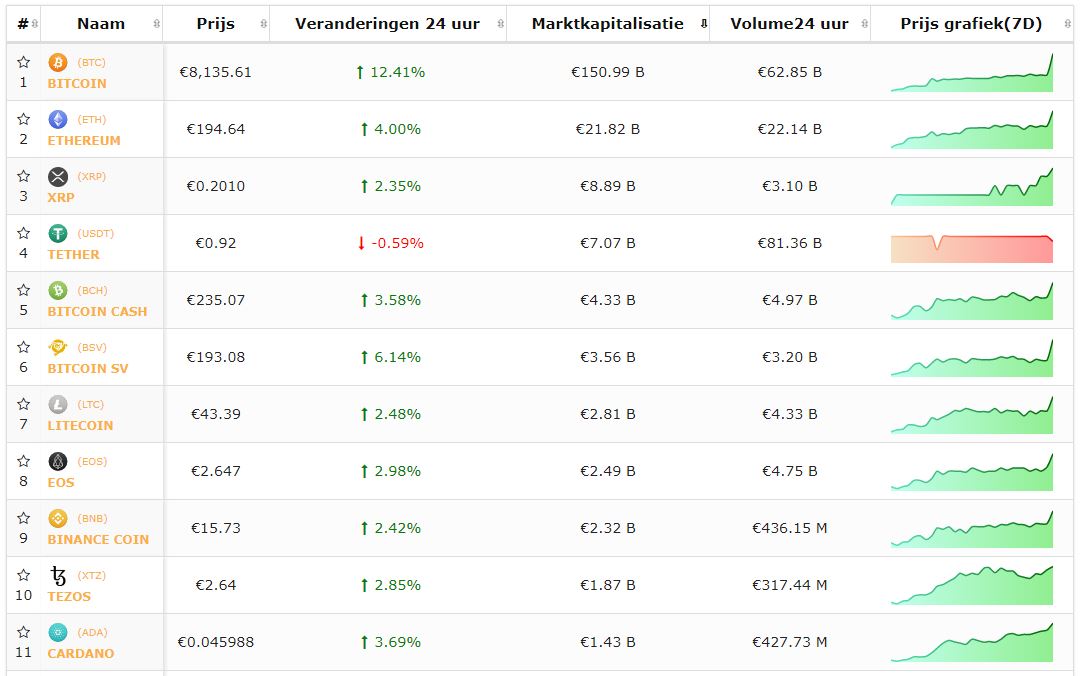Sort using the Marktkapitalisatie sort arrow
The height and width of the screenshot is (676, 1081).
pyautogui.click(x=703, y=24)
